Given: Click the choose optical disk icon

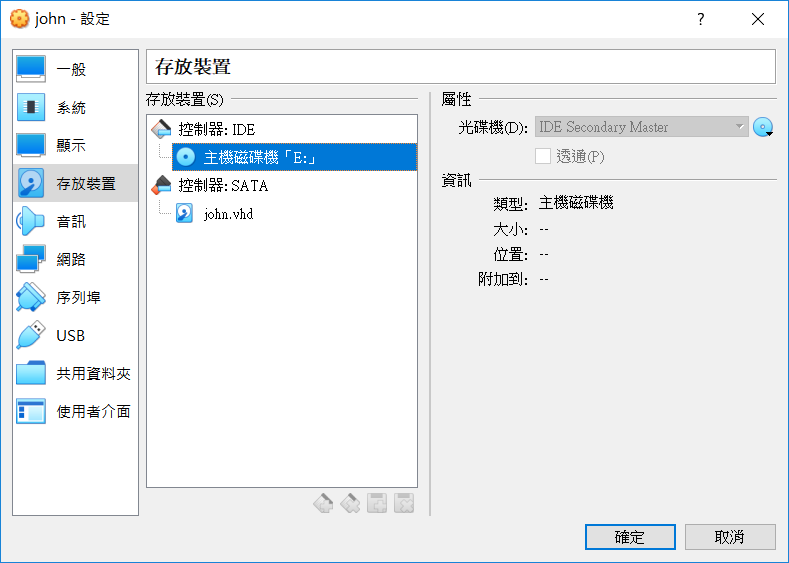Looking at the screenshot, I should [x=763, y=127].
